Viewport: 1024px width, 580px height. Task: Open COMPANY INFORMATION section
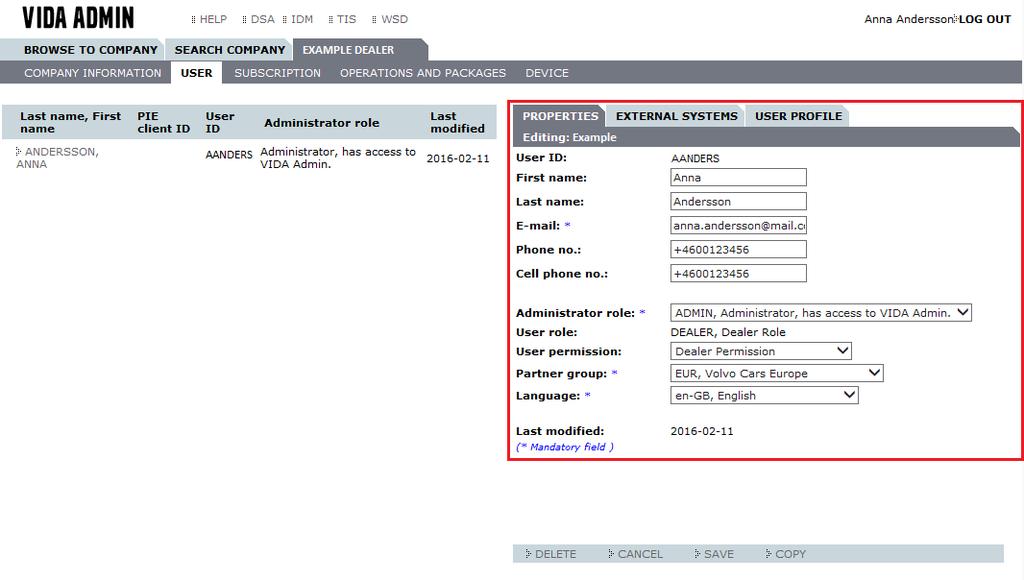pyautogui.click(x=93, y=73)
